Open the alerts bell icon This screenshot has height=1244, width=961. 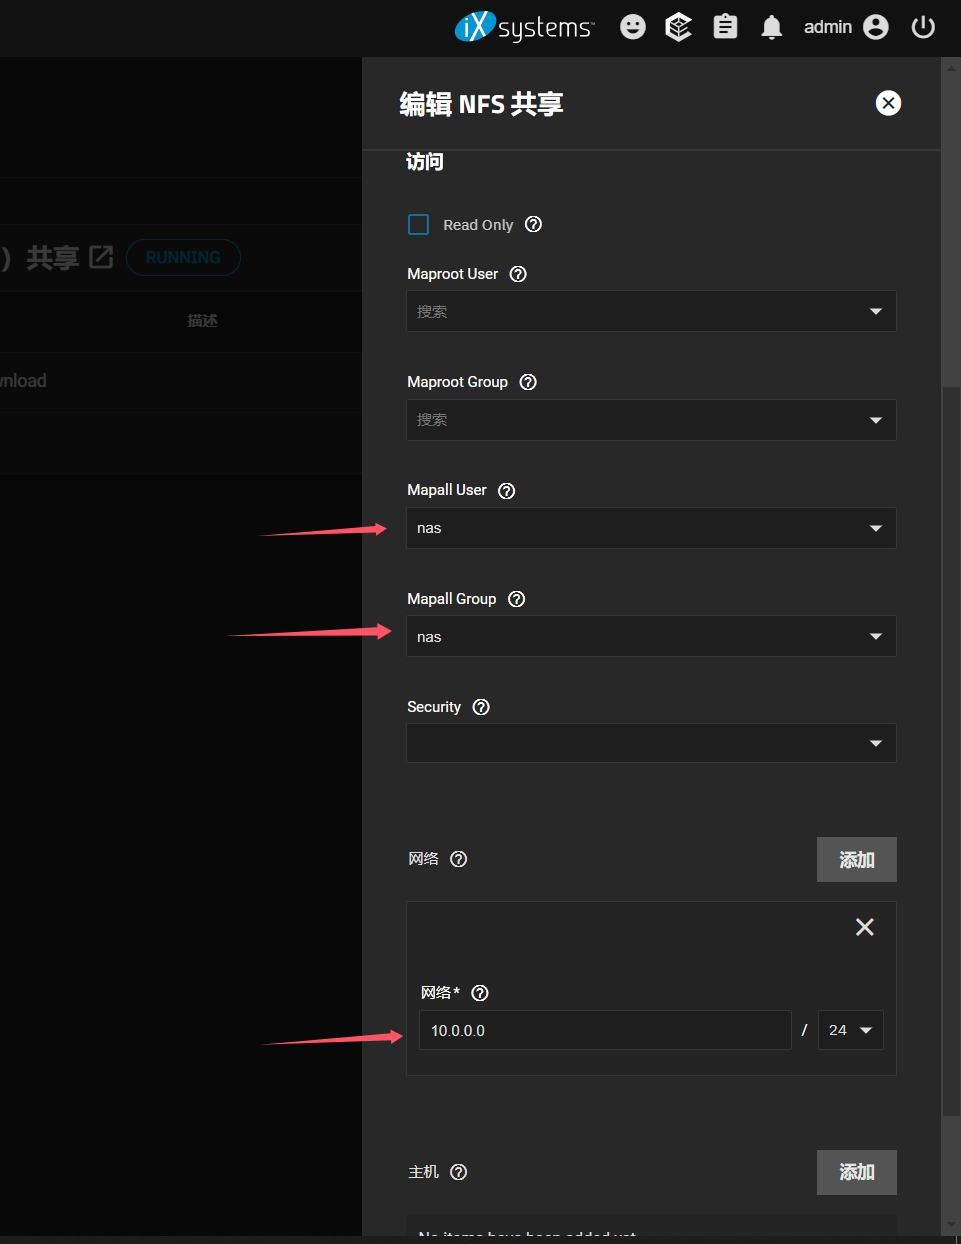point(771,27)
